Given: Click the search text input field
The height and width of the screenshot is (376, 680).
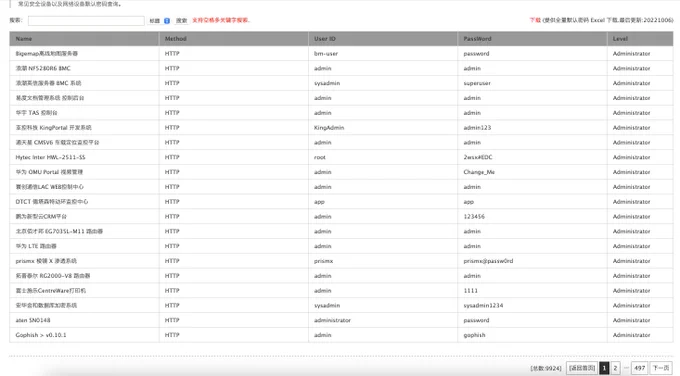Looking at the screenshot, I should (86, 21).
